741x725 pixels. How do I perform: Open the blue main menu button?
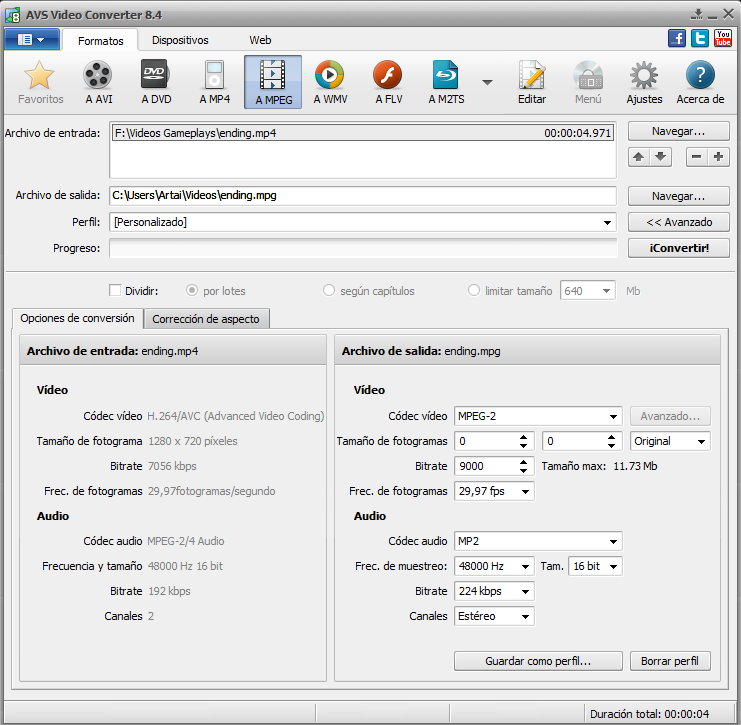coord(32,40)
